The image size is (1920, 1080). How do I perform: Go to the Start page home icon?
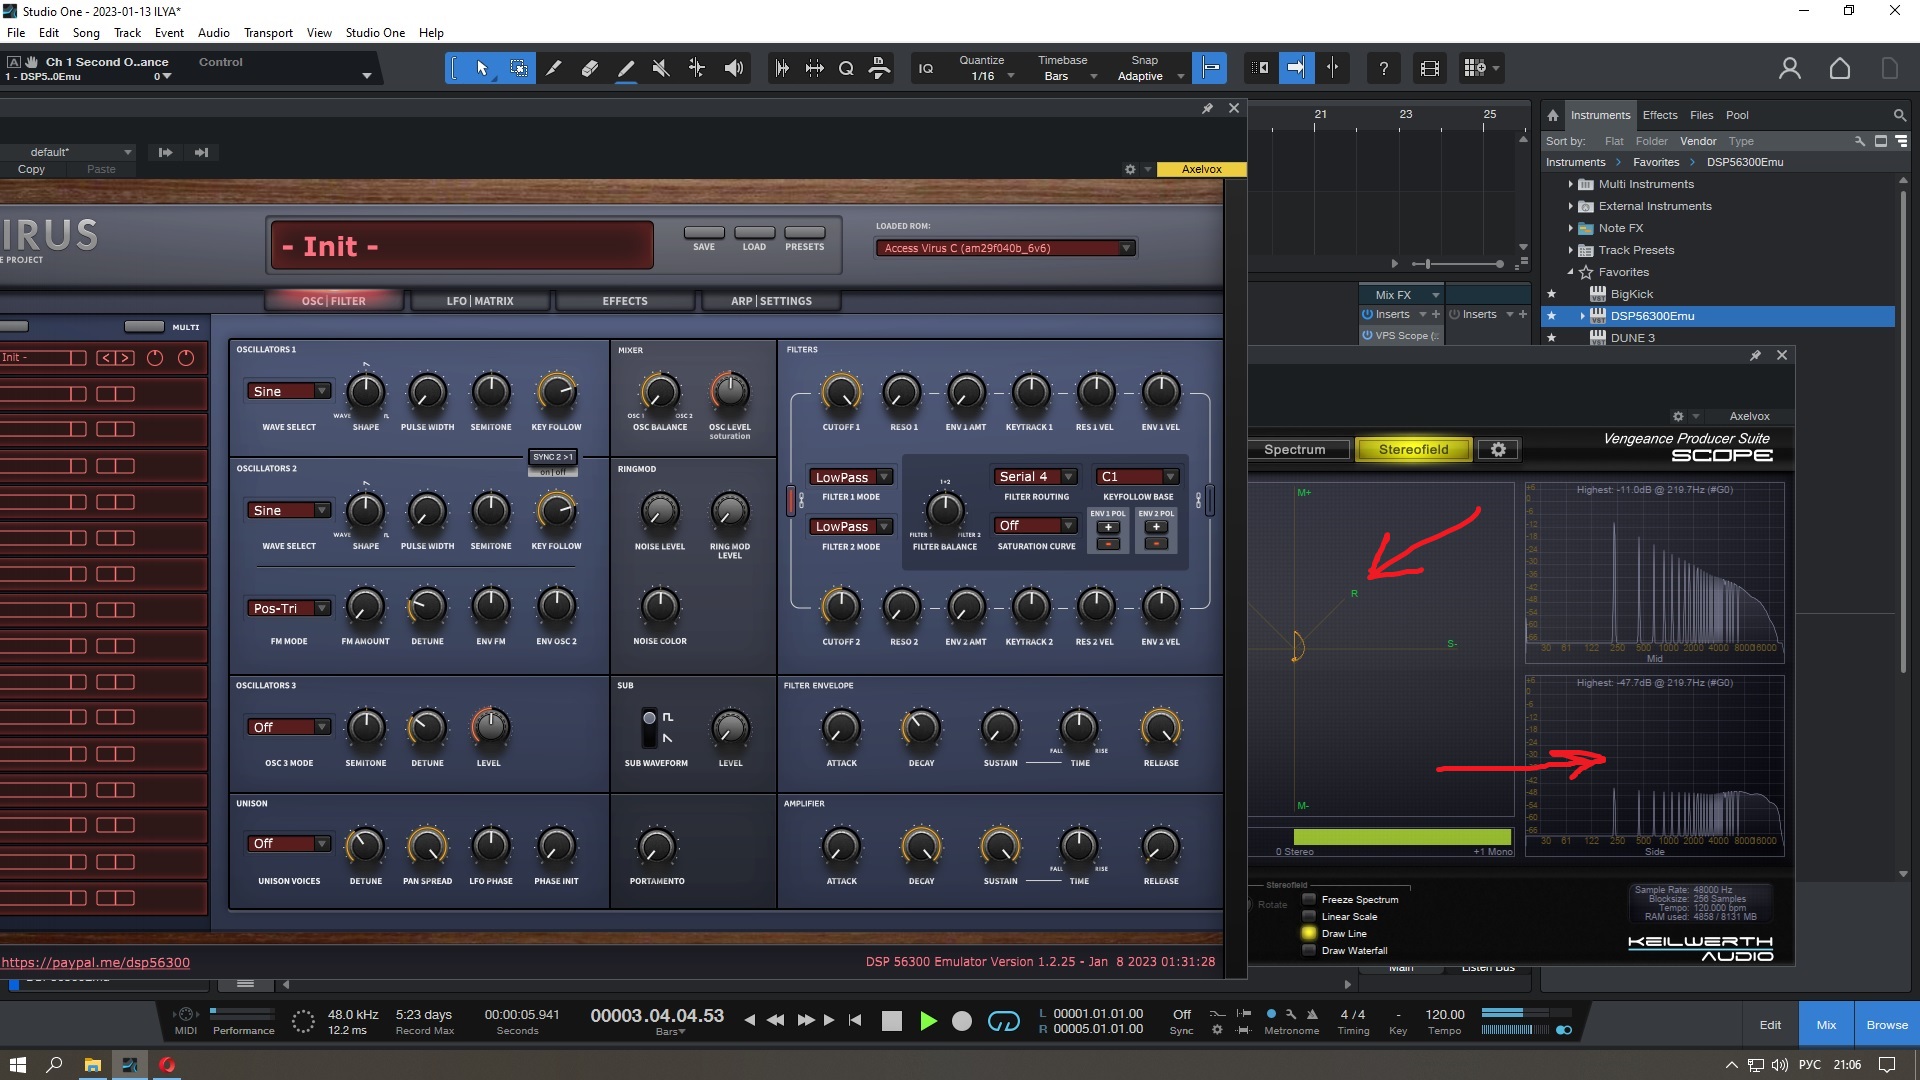point(1840,68)
